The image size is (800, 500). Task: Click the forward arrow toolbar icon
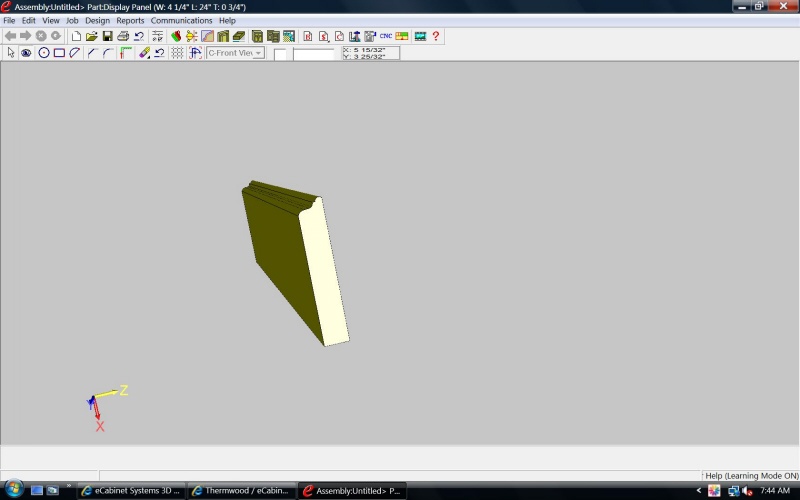[x=26, y=36]
